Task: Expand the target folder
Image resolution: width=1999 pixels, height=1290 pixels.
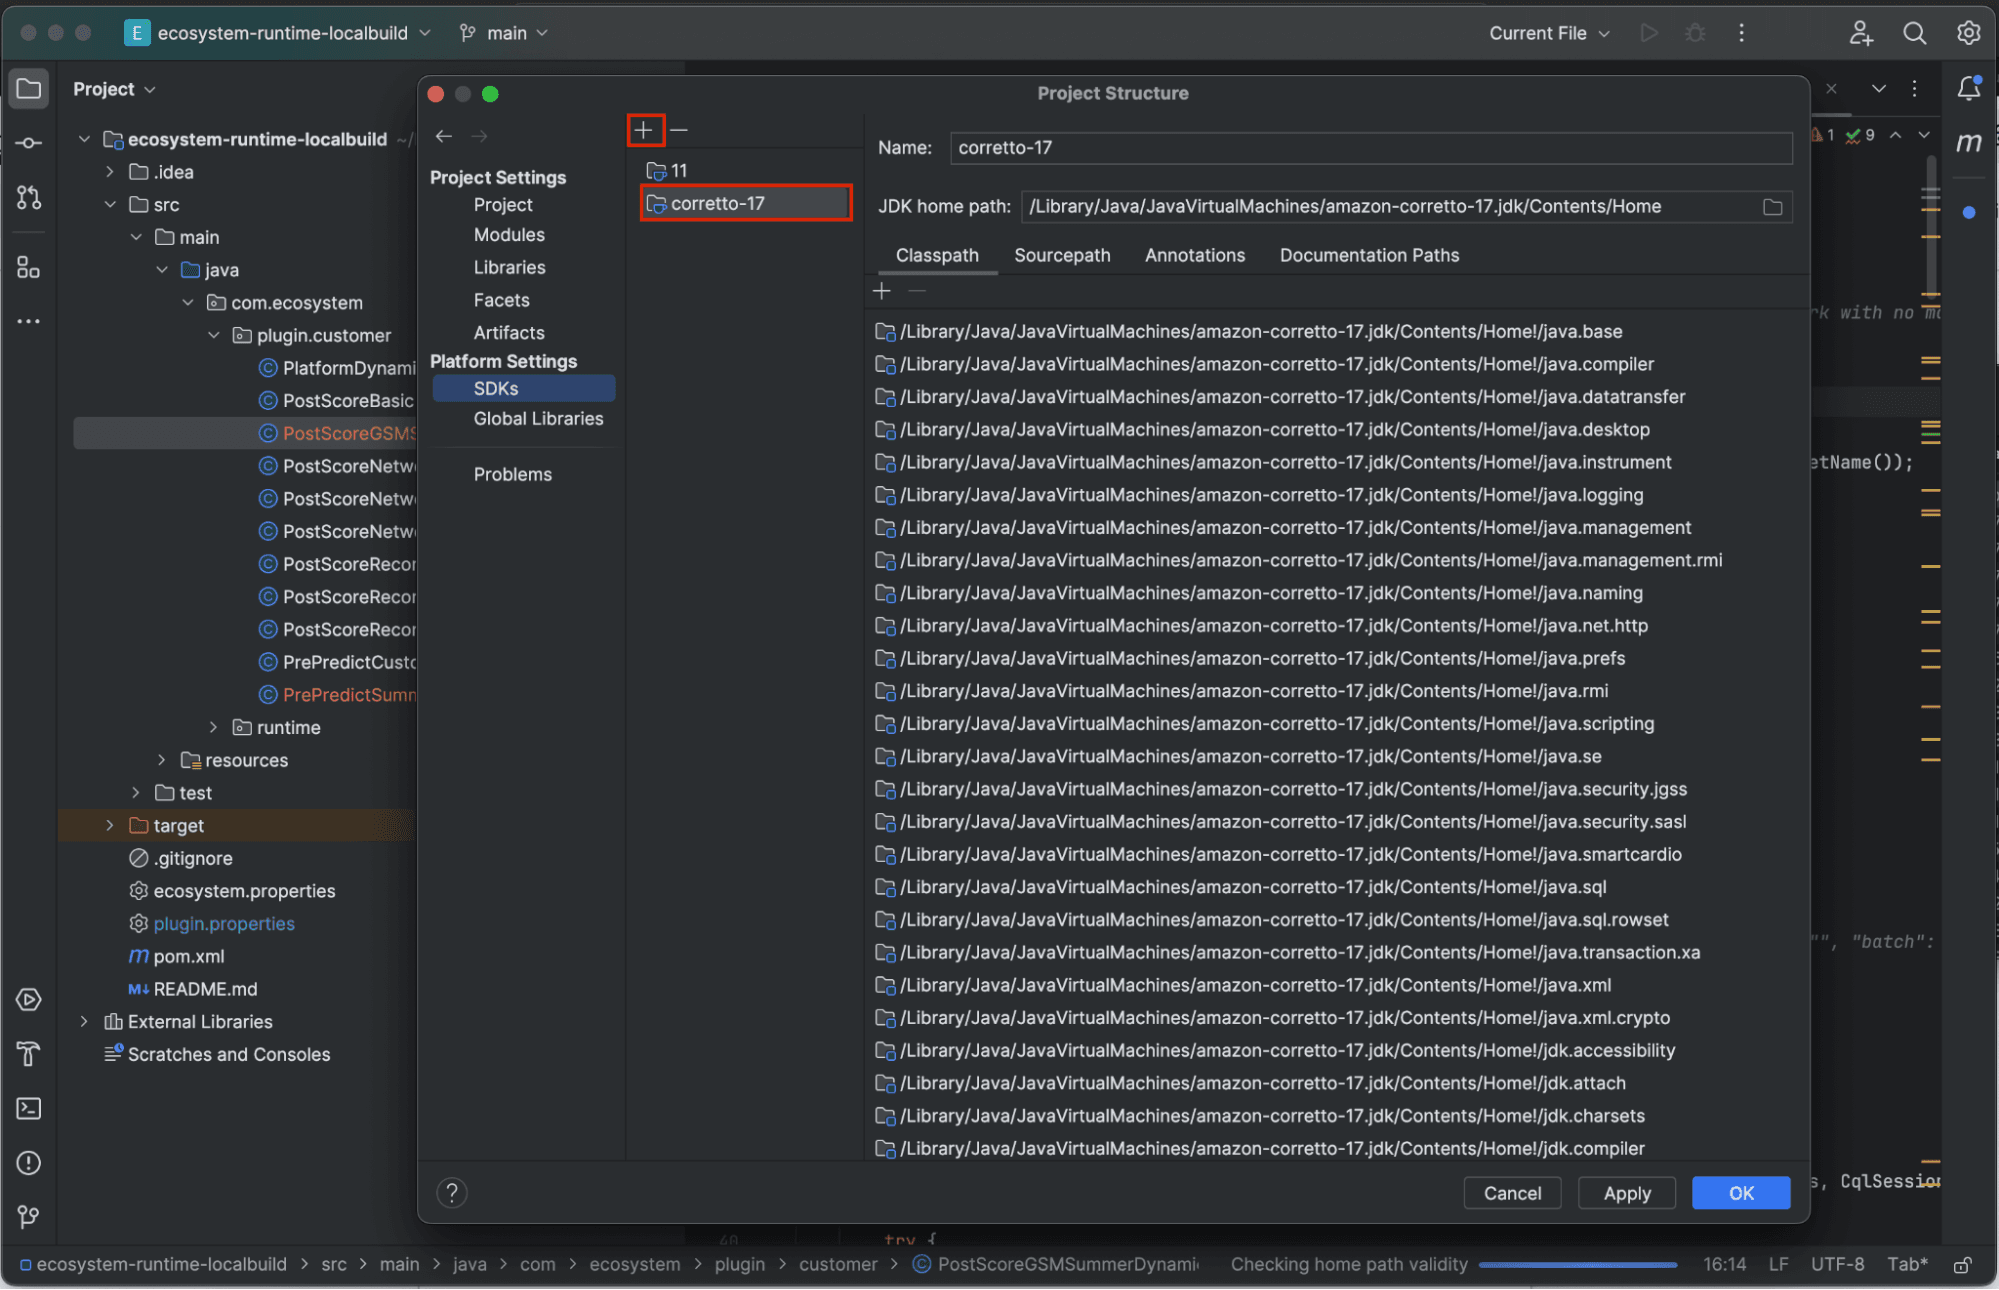Action: (x=110, y=826)
